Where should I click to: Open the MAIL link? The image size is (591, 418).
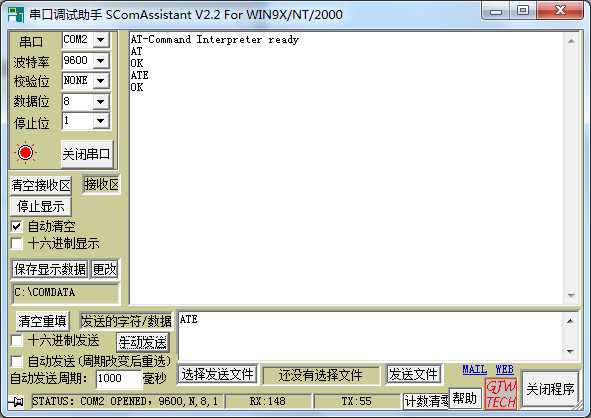pyautogui.click(x=475, y=370)
